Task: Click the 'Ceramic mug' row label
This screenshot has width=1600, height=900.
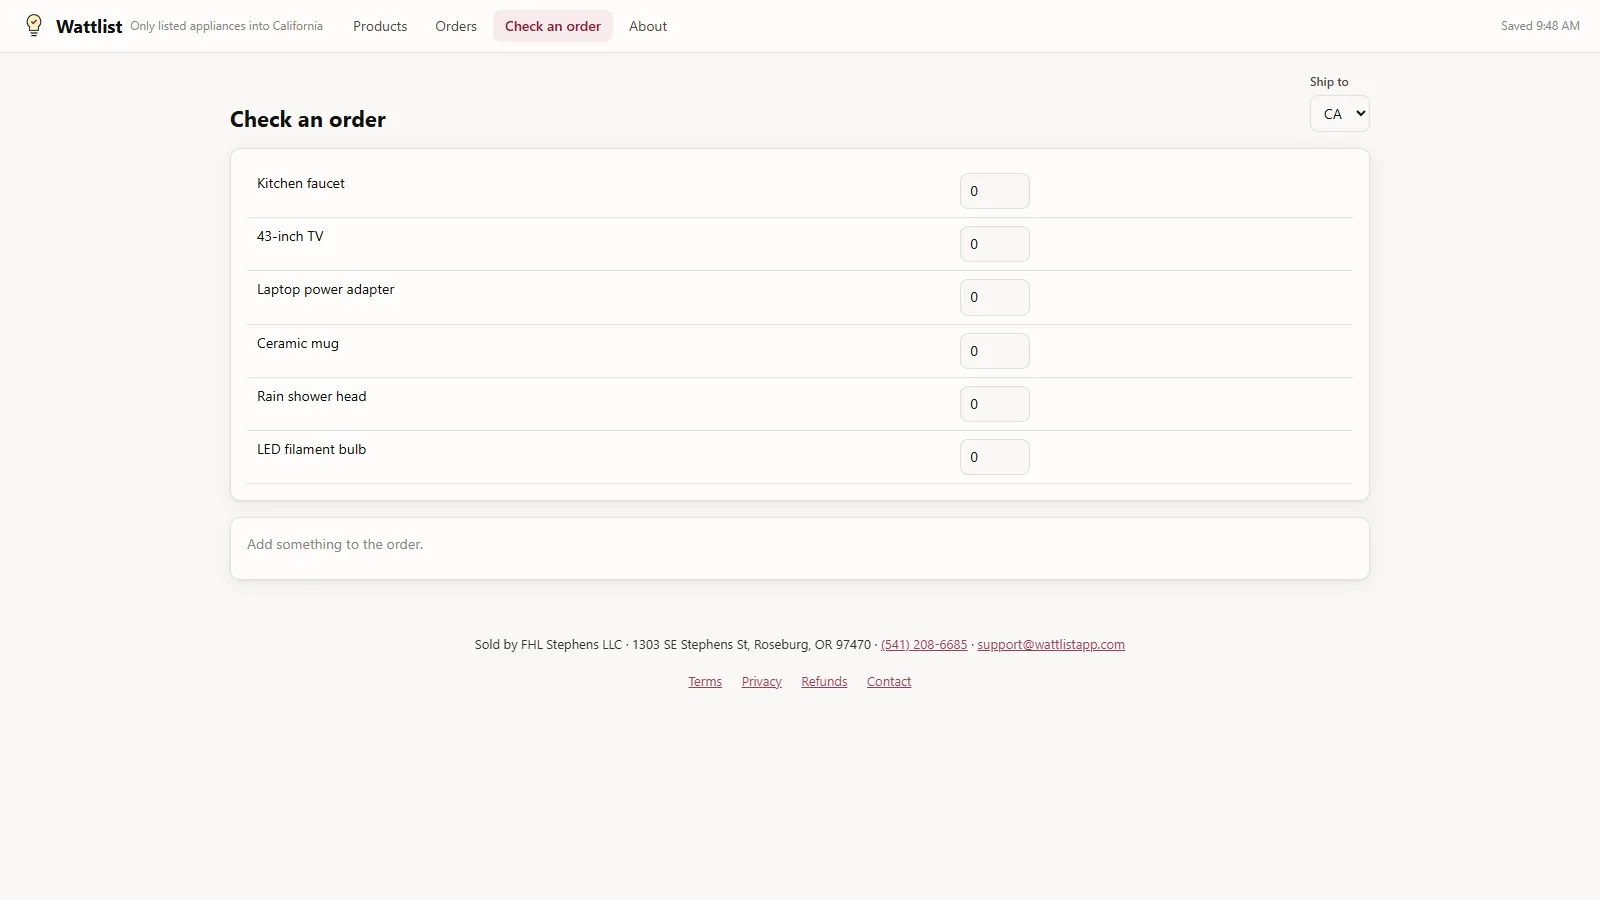Action: (x=298, y=343)
